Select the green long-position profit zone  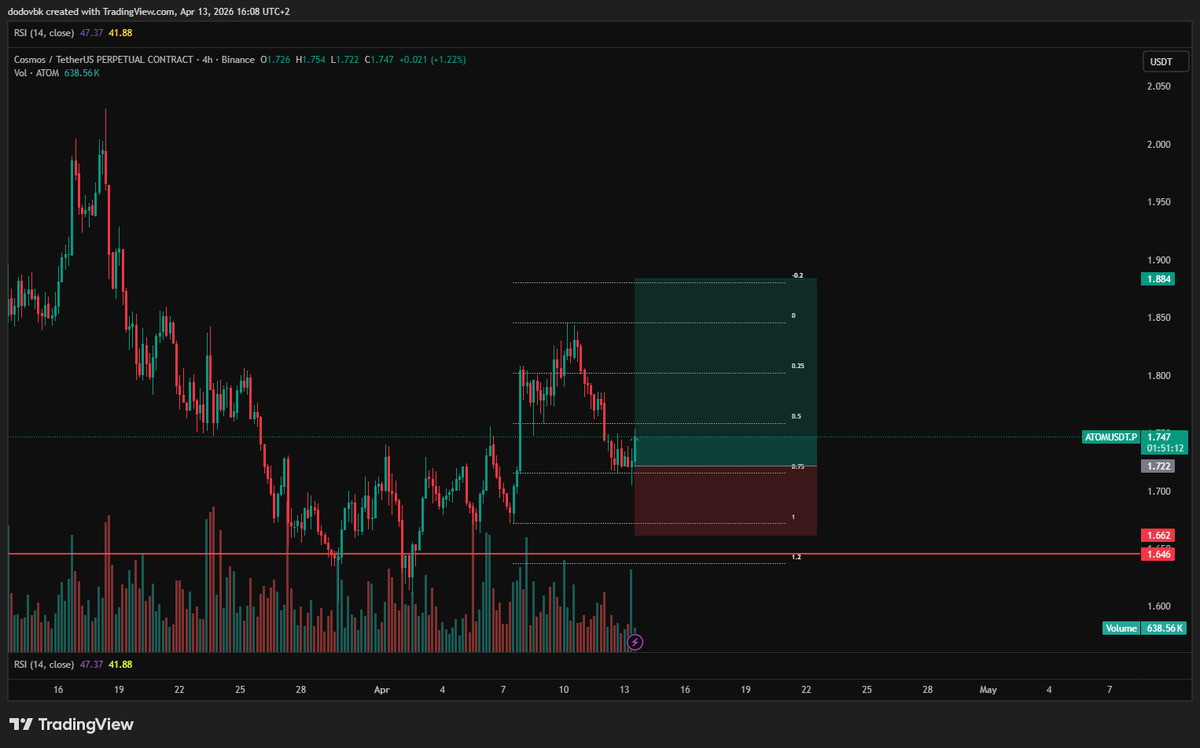726,372
